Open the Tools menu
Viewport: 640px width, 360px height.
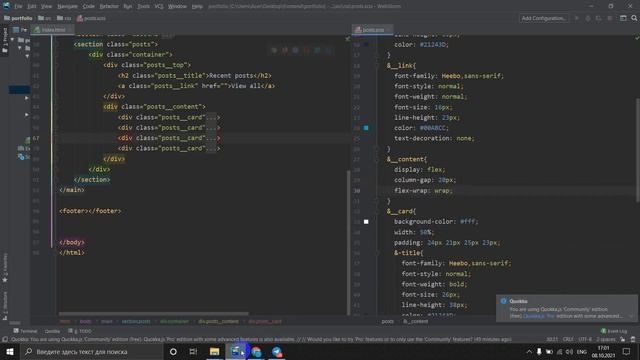click(143, 6)
